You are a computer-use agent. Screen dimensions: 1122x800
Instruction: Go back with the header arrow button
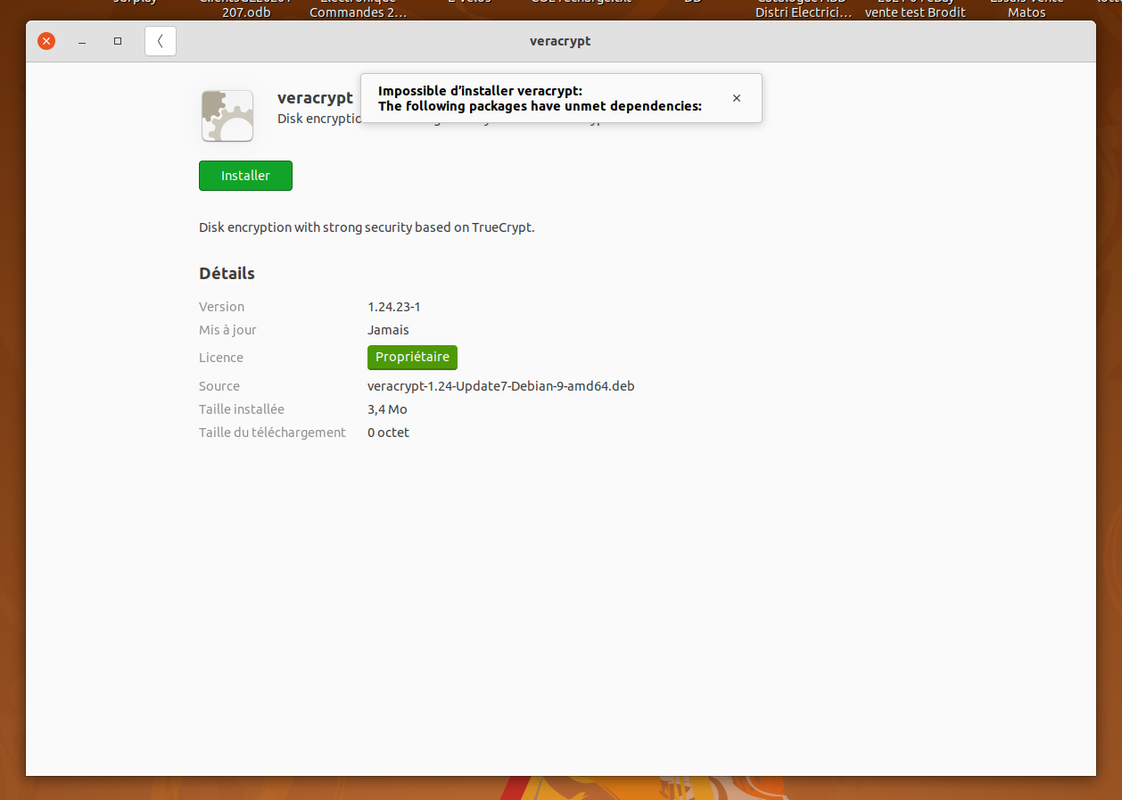pos(160,41)
